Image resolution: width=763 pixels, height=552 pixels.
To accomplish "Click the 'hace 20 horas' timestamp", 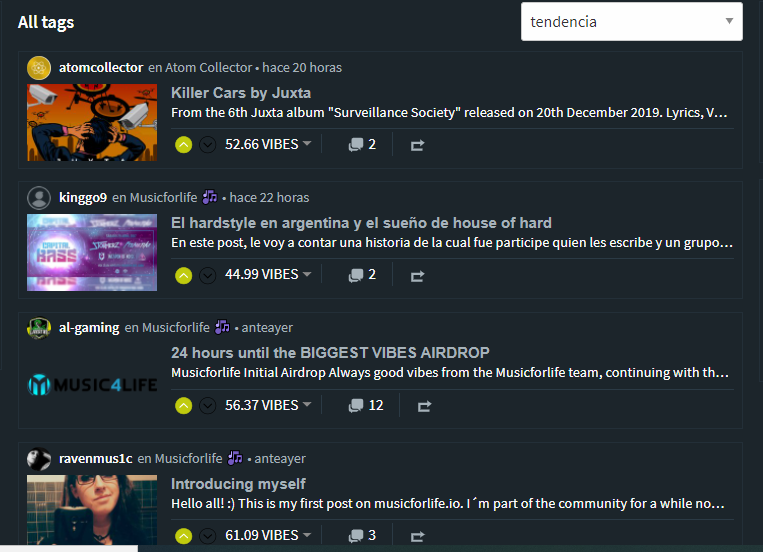I will click(302, 68).
